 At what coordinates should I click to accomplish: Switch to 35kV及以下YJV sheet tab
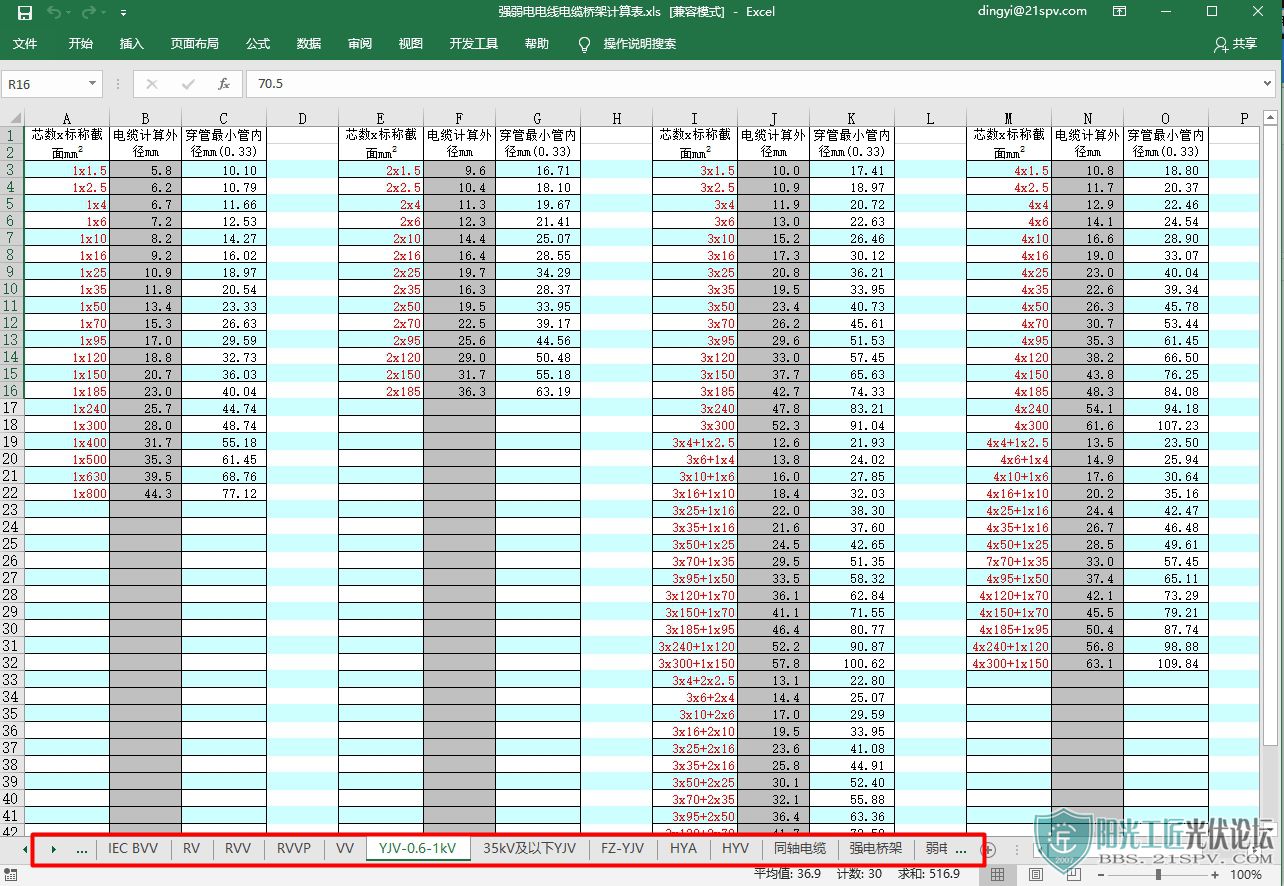coord(529,848)
